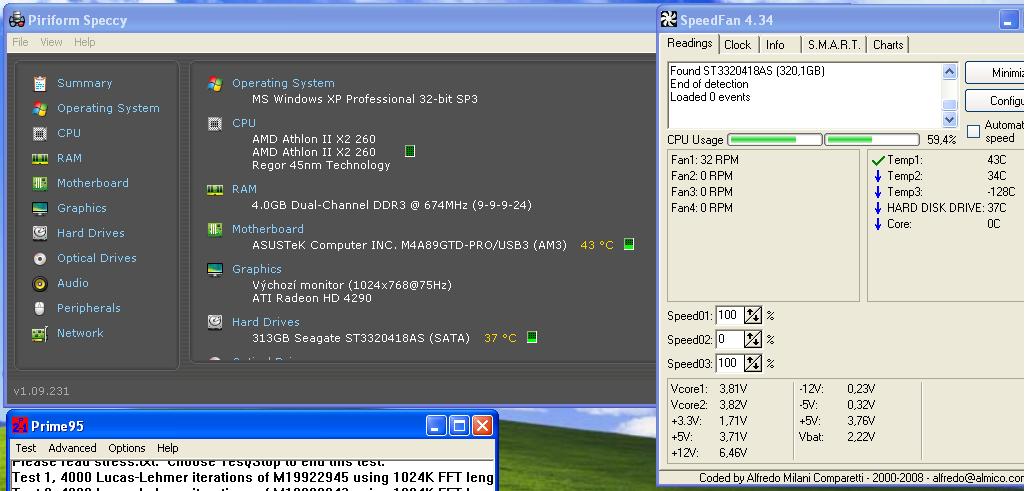This screenshot has height=491, width=1030.
Task: Click the green indicator next to 43 °C
Action: pyautogui.click(x=629, y=245)
